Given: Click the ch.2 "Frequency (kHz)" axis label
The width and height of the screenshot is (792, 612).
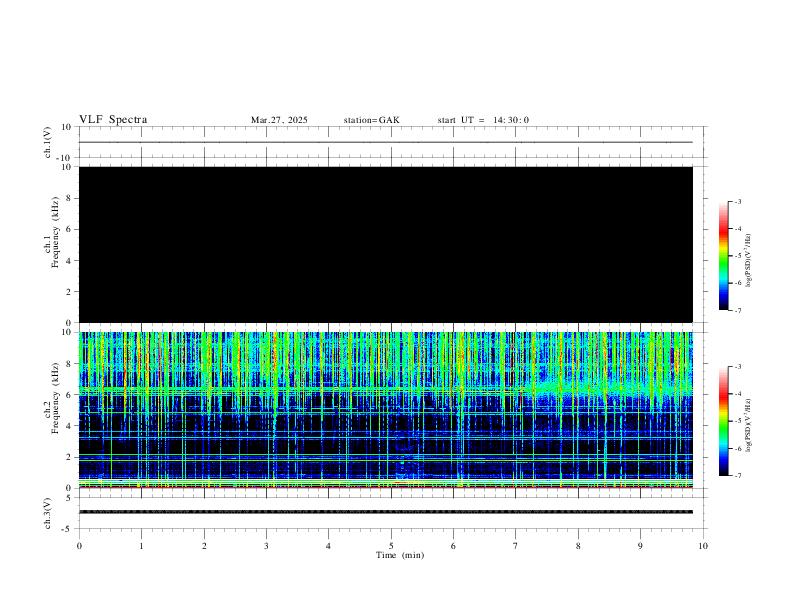Looking at the screenshot, I should coord(55,398).
